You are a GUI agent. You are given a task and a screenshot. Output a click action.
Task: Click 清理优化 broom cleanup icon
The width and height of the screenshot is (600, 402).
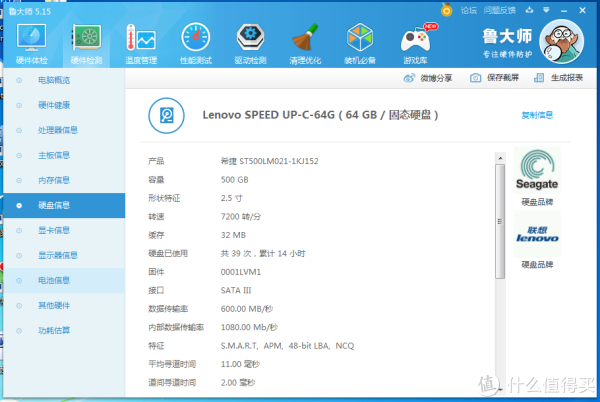(x=305, y=44)
